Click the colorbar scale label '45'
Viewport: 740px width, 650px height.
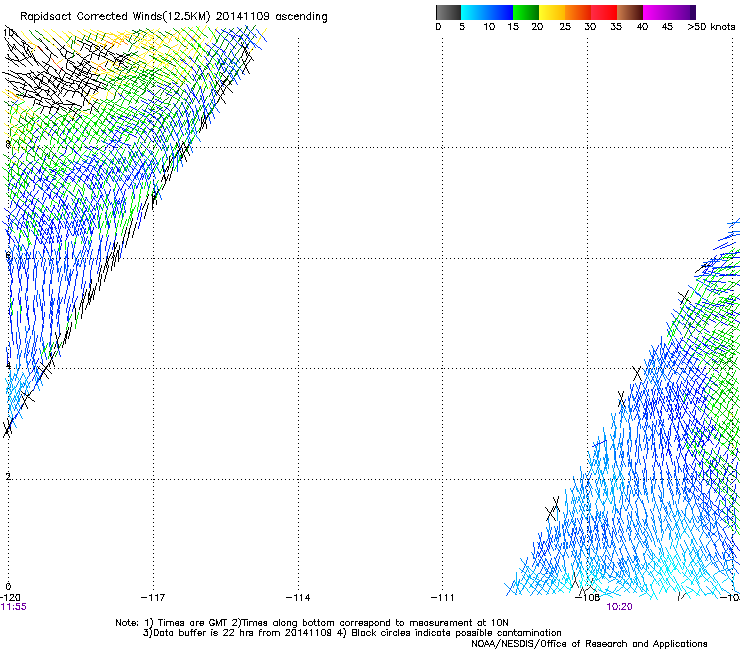pos(667,27)
